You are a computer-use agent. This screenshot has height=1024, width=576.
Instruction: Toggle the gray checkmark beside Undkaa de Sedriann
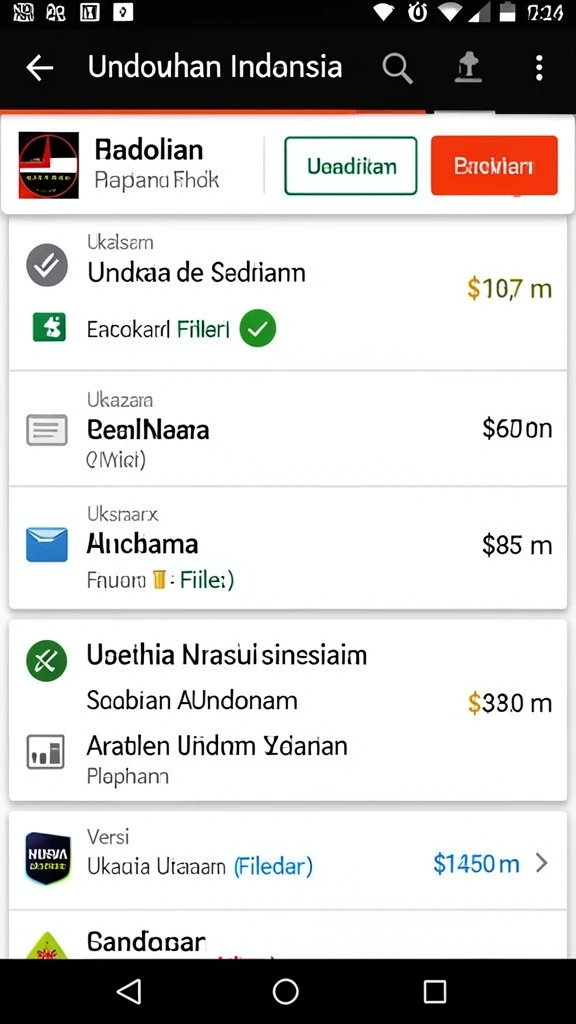(x=47, y=264)
